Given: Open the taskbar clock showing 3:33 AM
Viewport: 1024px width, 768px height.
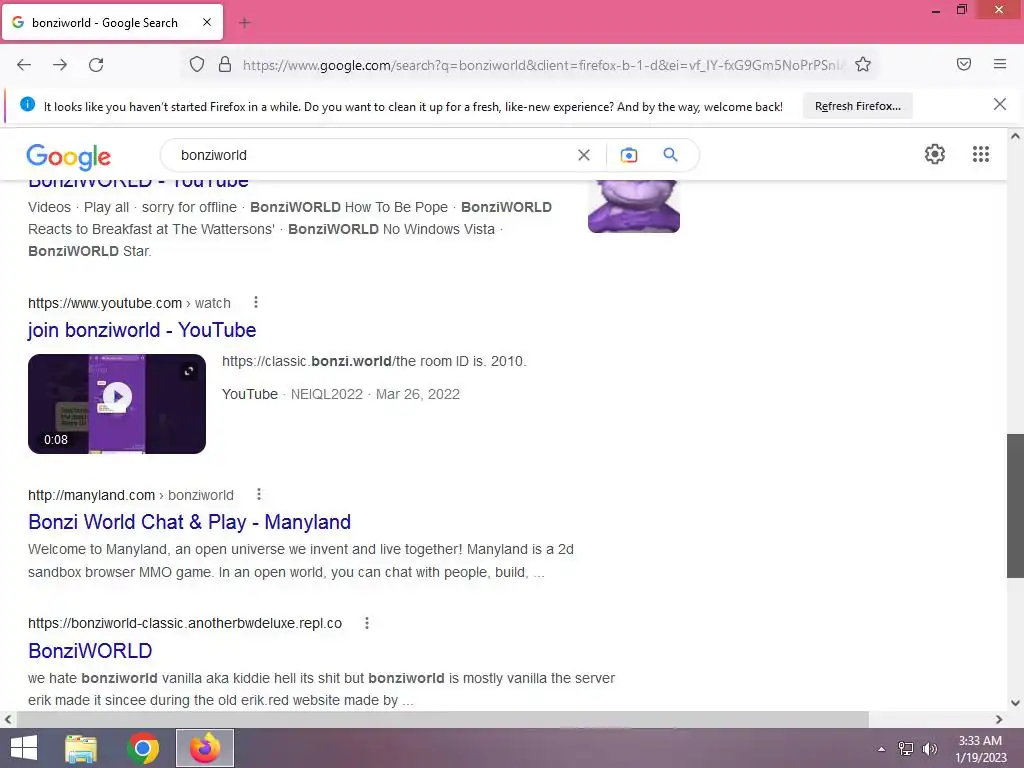Looking at the screenshot, I should 980,749.
